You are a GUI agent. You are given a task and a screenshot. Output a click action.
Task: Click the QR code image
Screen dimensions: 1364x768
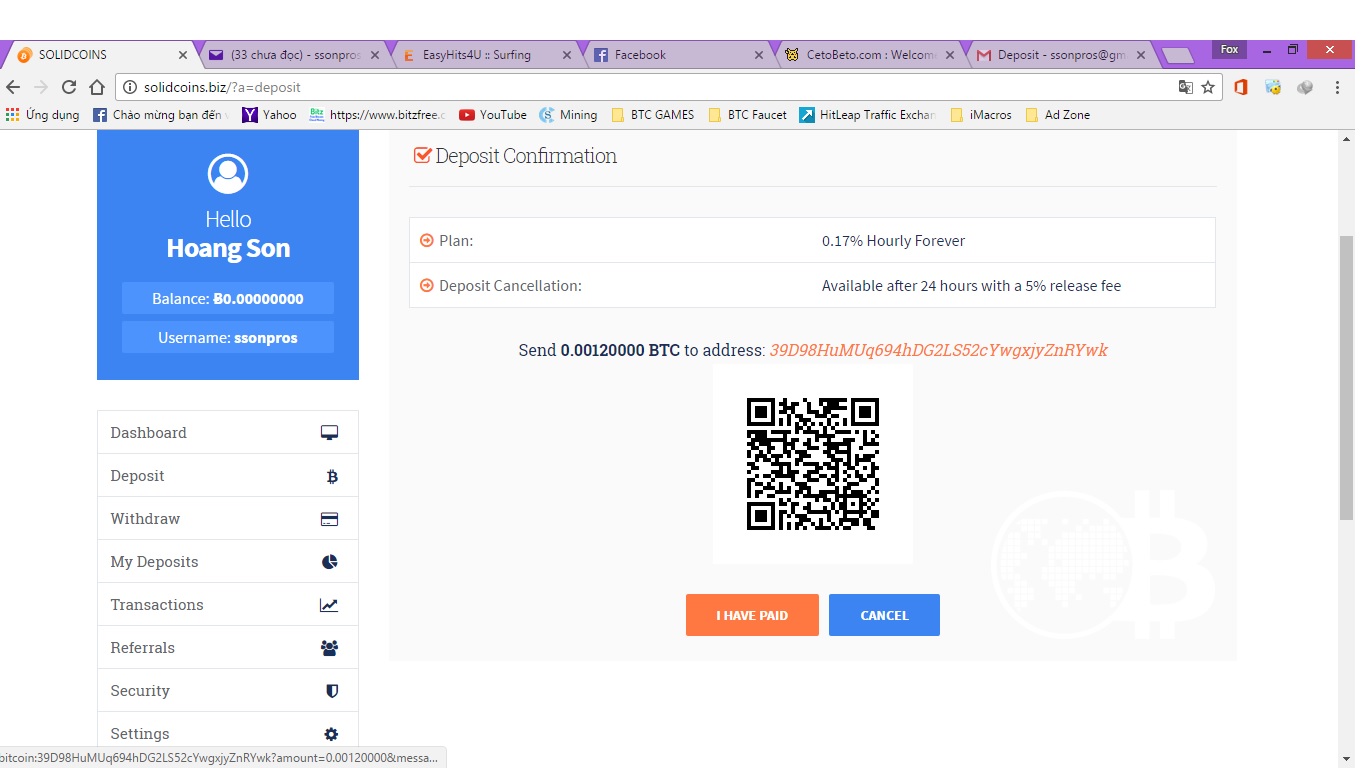813,464
